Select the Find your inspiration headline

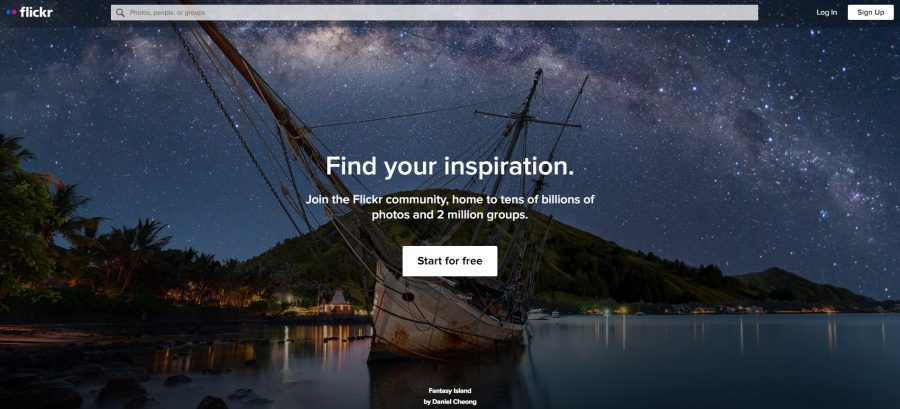click(449, 166)
